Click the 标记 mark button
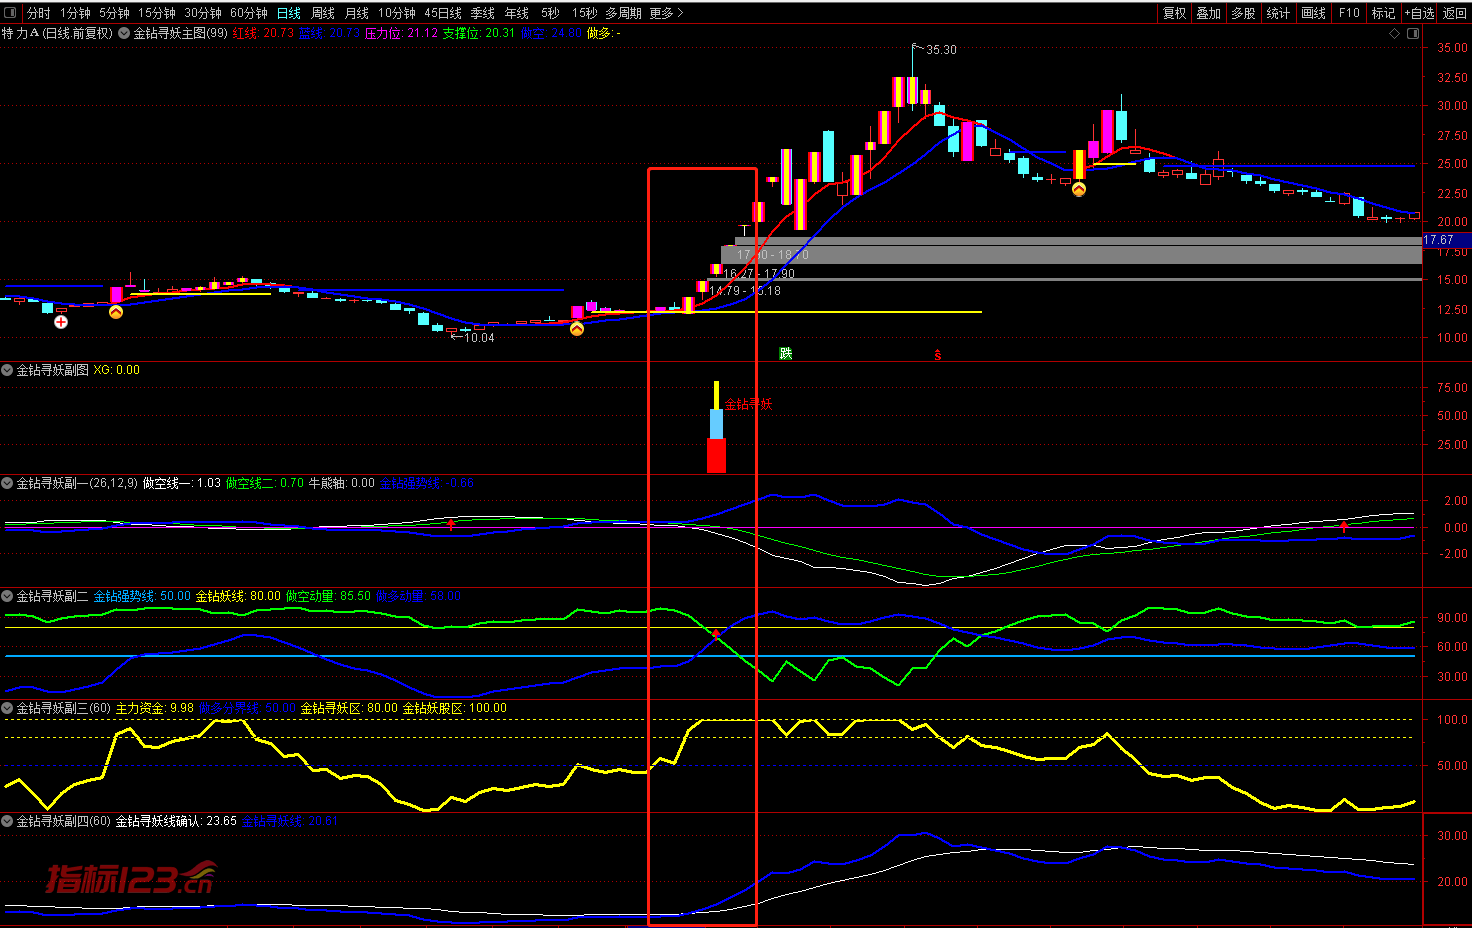Image resolution: width=1472 pixels, height=928 pixels. pyautogui.click(x=1384, y=13)
